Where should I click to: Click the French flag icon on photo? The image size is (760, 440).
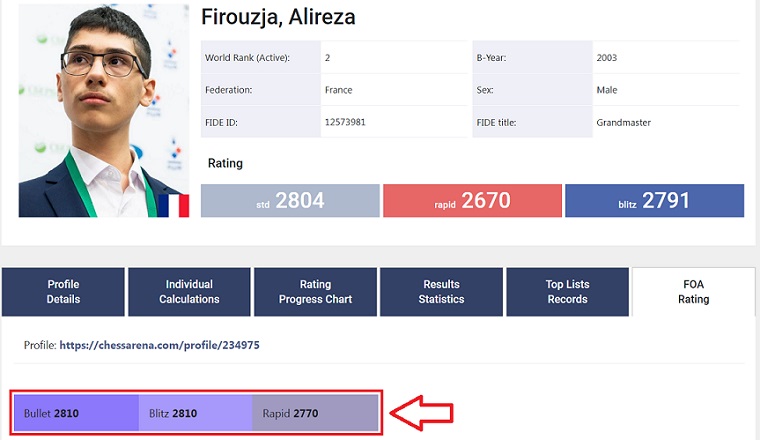173,205
